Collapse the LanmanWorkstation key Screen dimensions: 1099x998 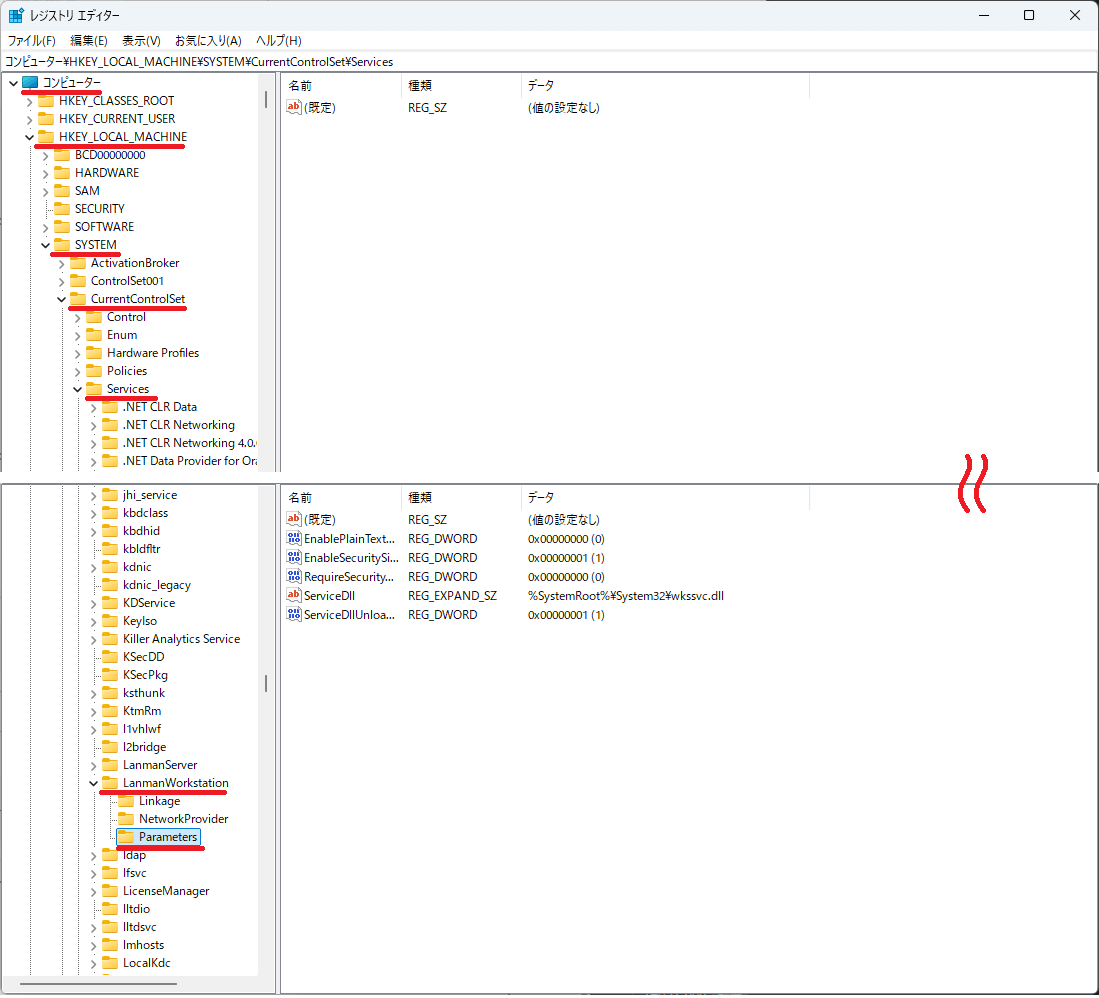94,783
